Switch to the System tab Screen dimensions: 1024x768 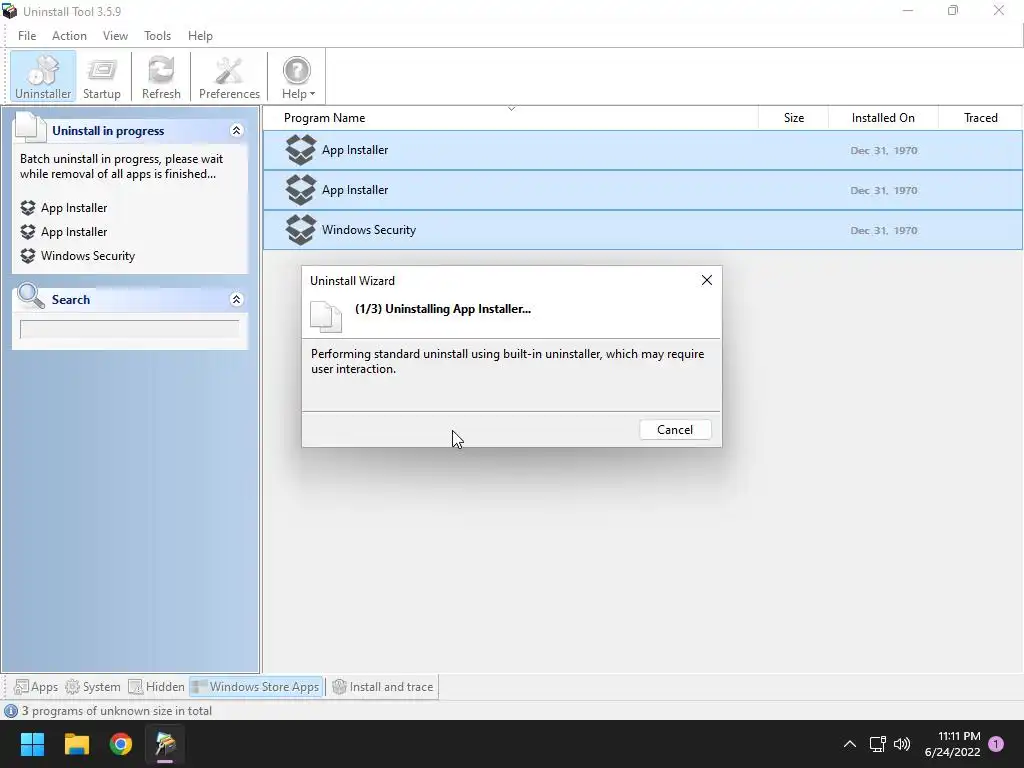coord(93,687)
